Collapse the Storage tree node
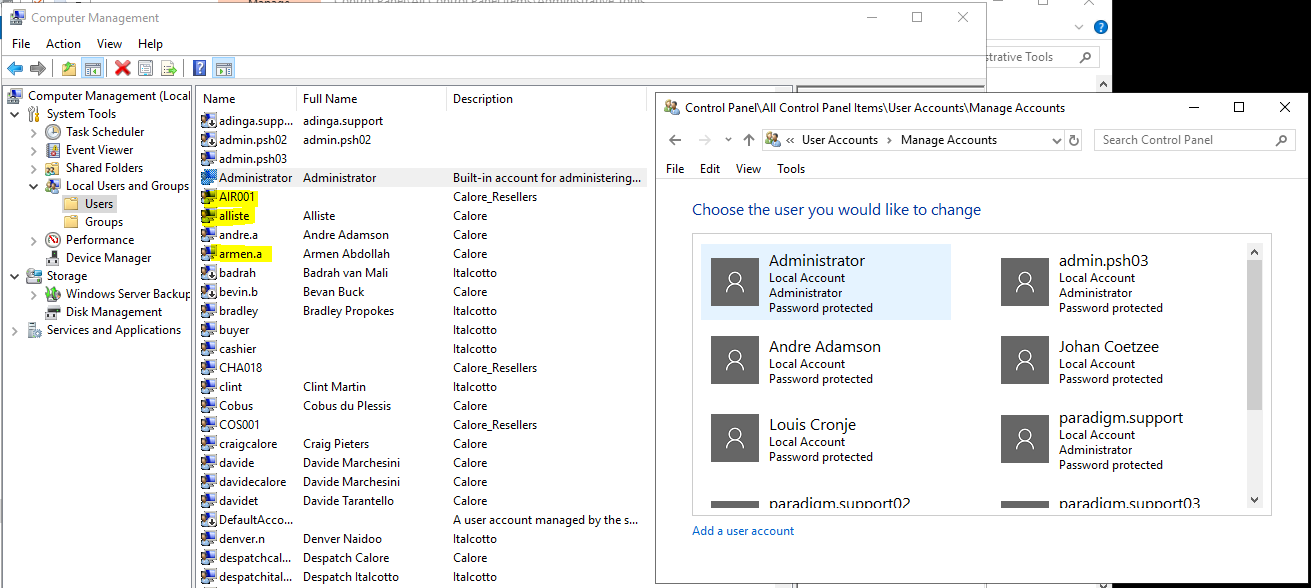Image resolution: width=1311 pixels, height=588 pixels. click(15, 276)
